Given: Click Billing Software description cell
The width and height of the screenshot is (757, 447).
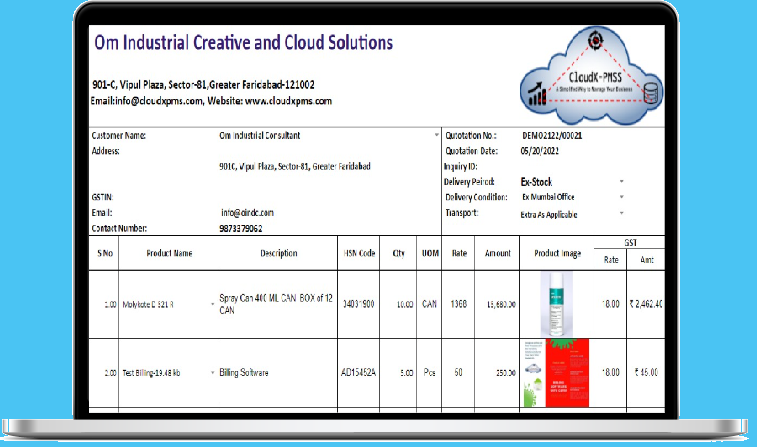Looking at the screenshot, I should click(x=243, y=373).
